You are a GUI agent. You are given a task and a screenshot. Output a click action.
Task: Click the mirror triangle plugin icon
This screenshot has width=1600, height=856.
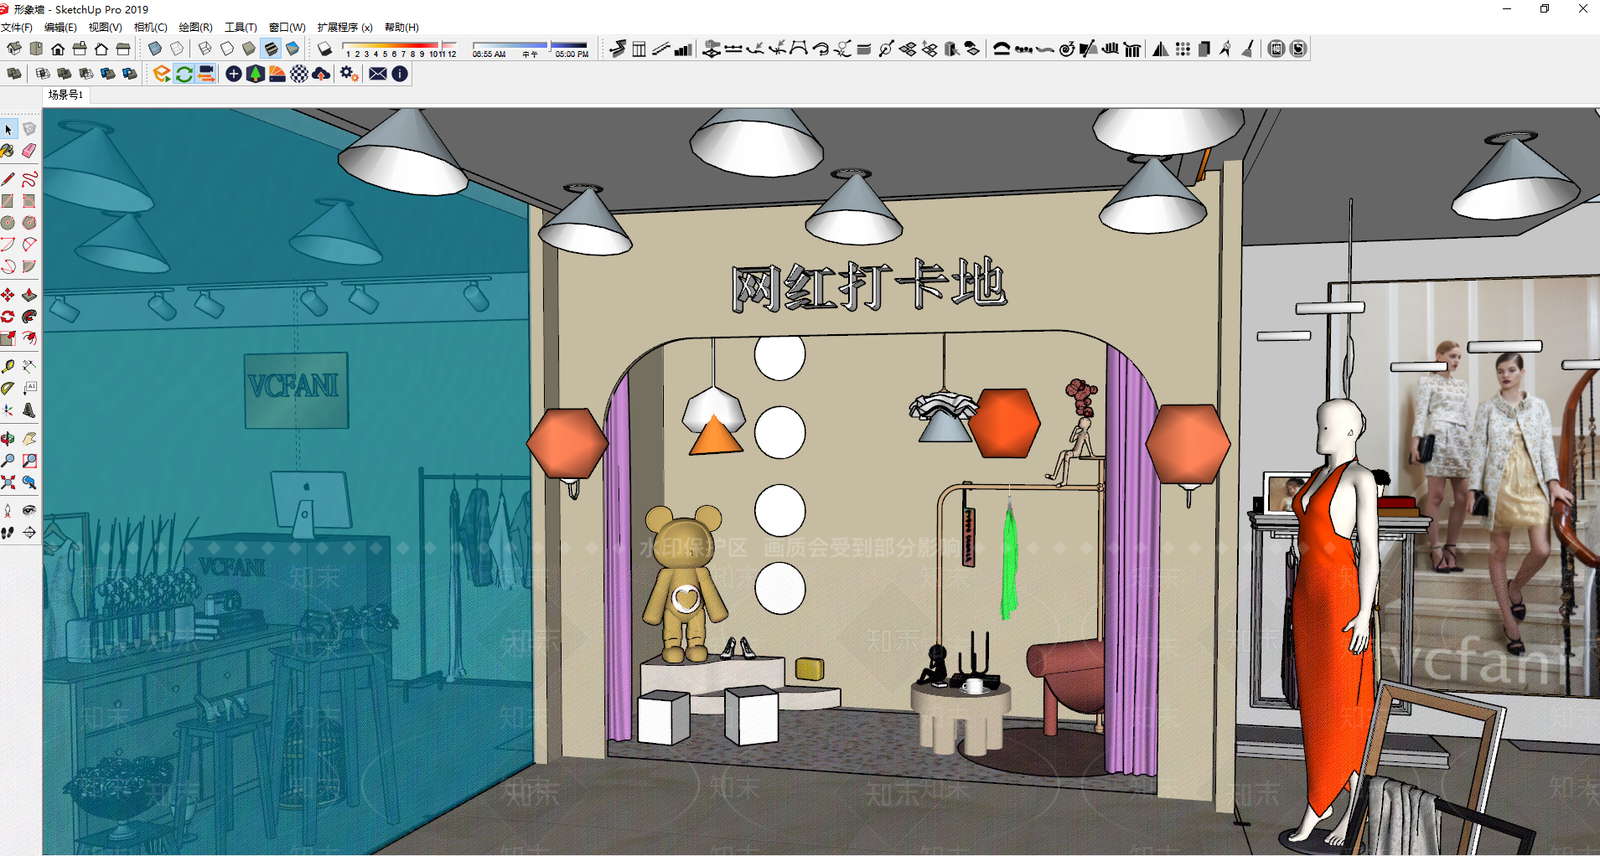tap(1160, 48)
